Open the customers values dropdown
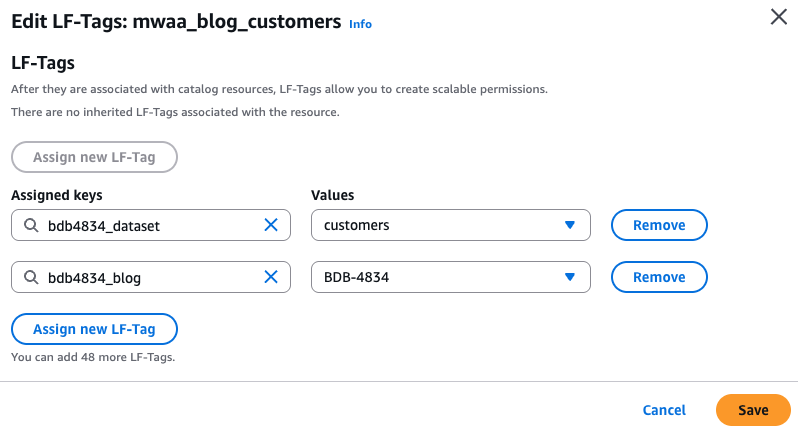This screenshot has width=798, height=429. point(440,225)
